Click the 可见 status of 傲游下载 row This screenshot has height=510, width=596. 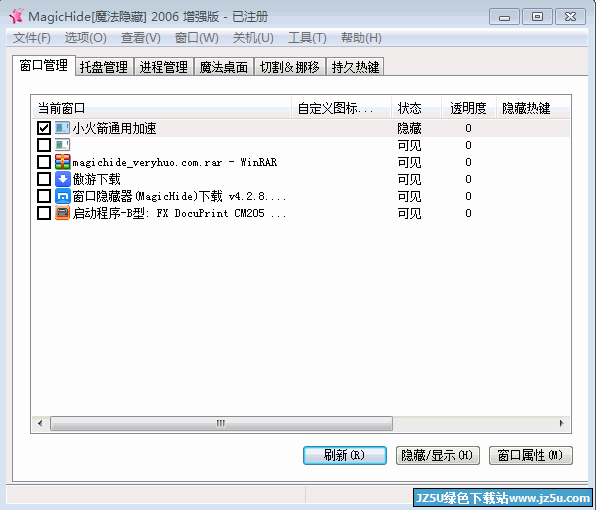click(x=409, y=179)
